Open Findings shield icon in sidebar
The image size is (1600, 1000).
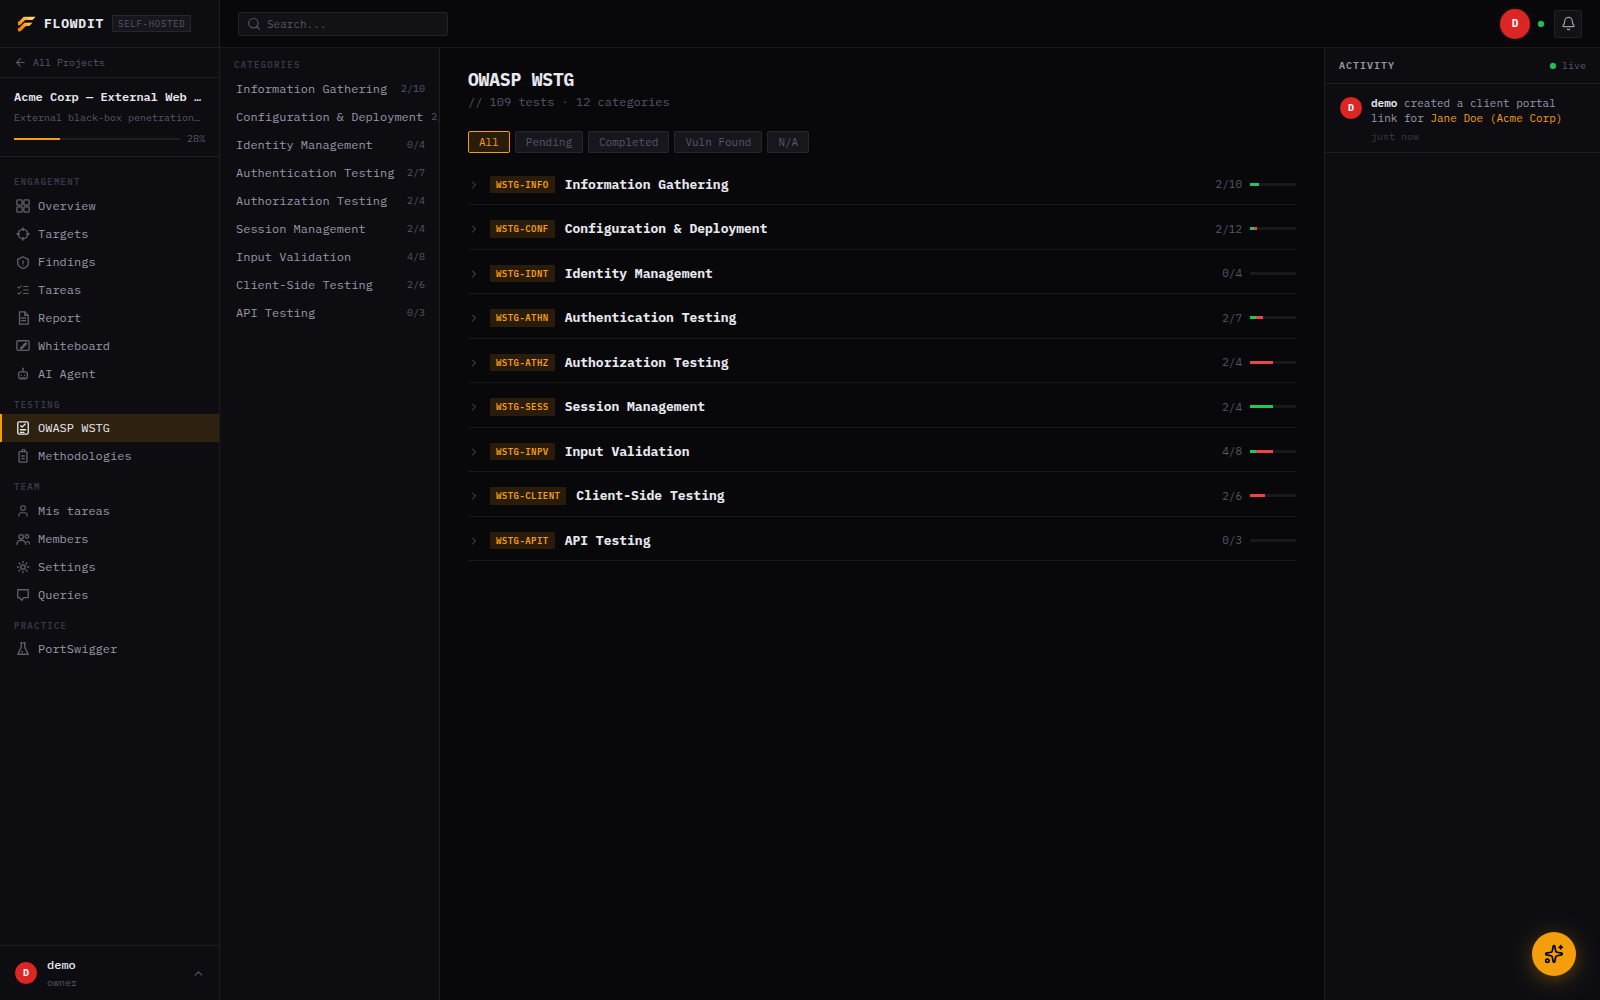[23, 262]
